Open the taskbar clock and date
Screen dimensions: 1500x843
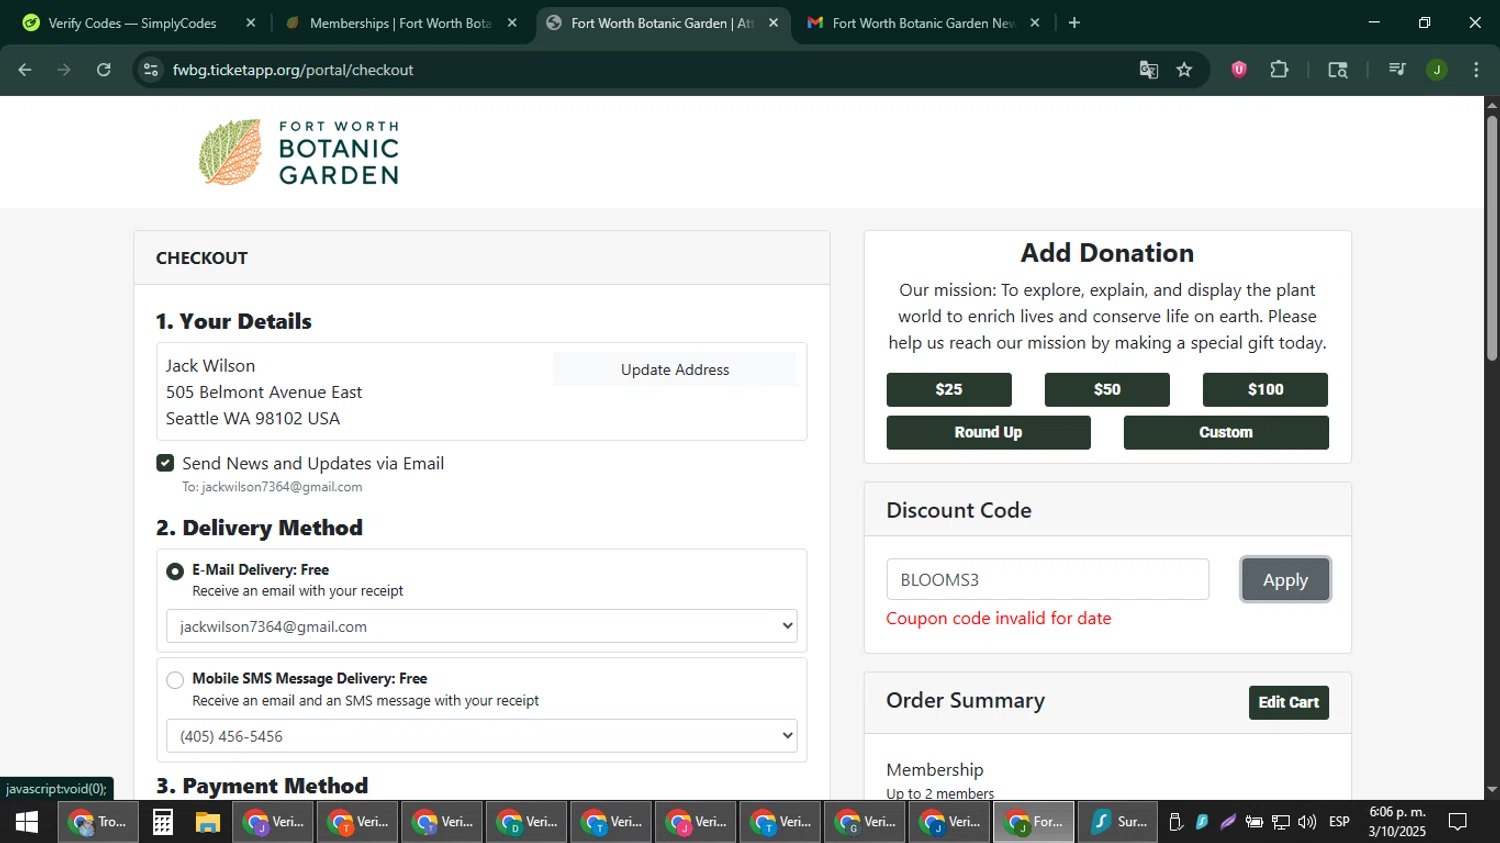click(1397, 822)
